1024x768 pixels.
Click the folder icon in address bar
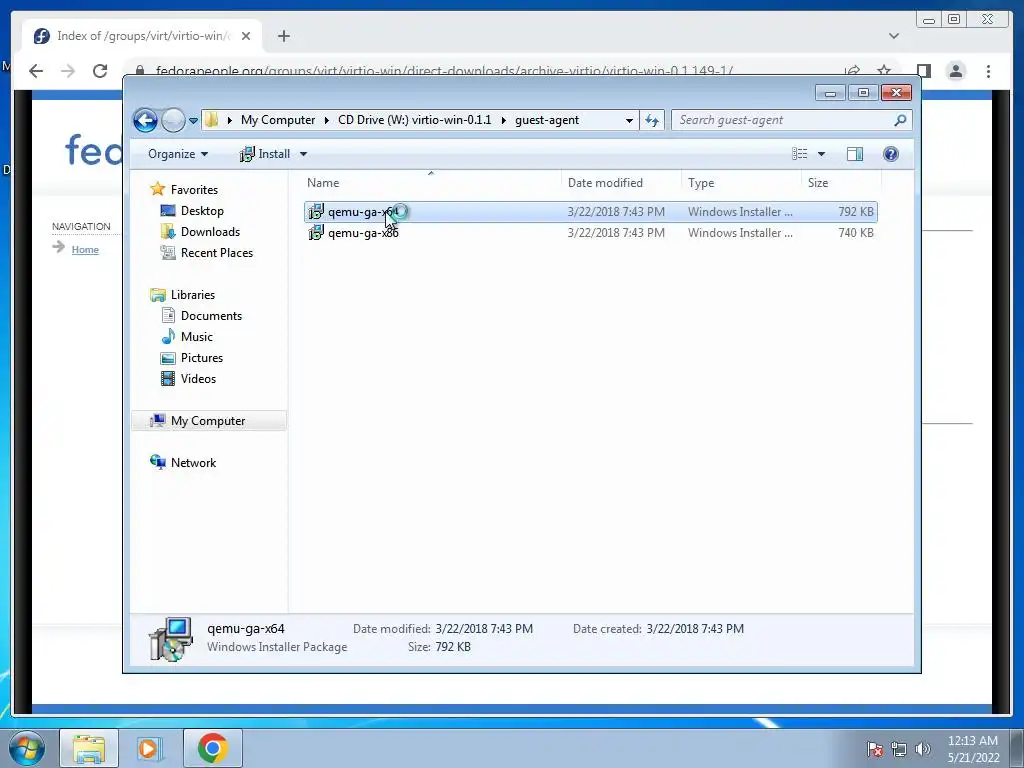click(212, 120)
